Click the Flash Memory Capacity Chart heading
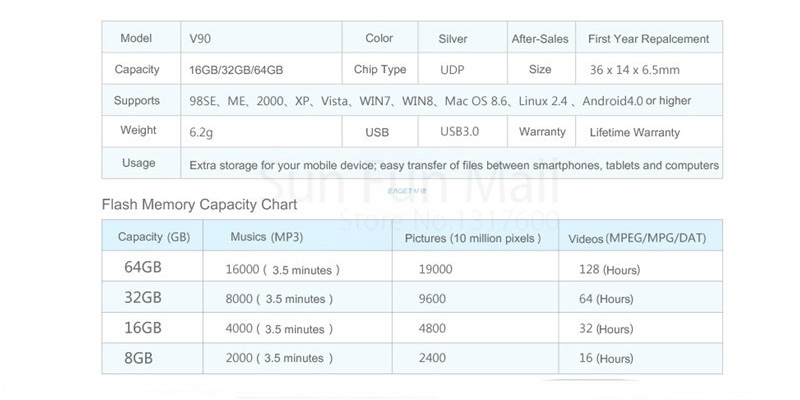Image resolution: width=800 pixels, height=400 pixels. click(x=198, y=206)
